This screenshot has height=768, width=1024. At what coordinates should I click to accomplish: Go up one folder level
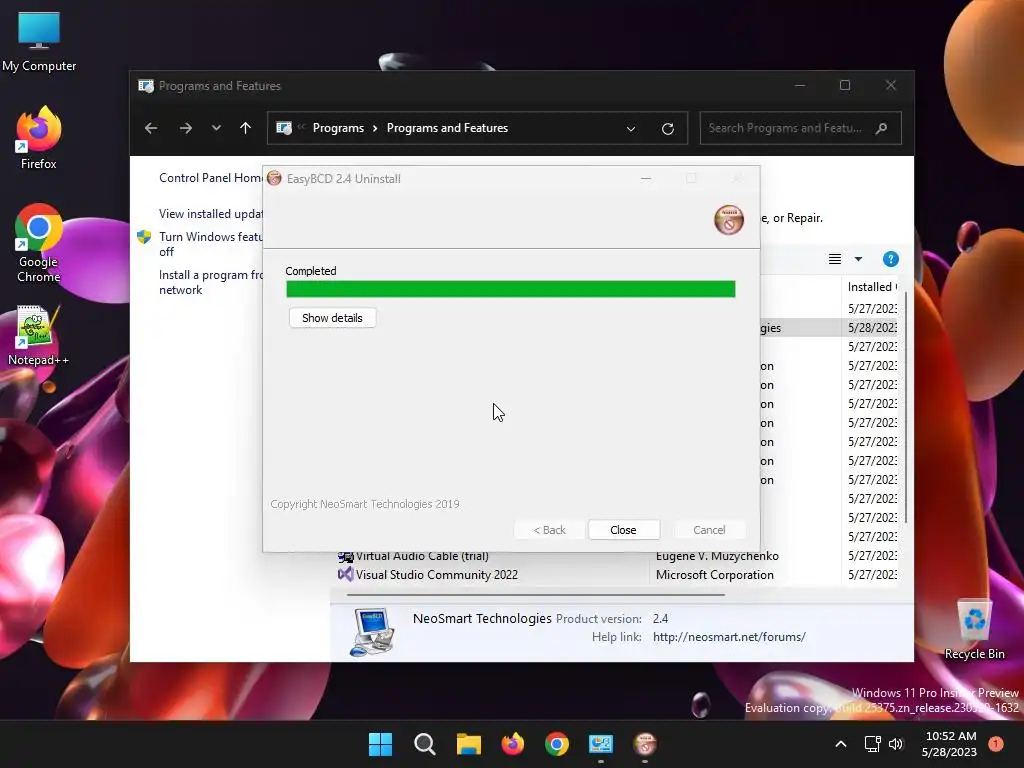246,128
